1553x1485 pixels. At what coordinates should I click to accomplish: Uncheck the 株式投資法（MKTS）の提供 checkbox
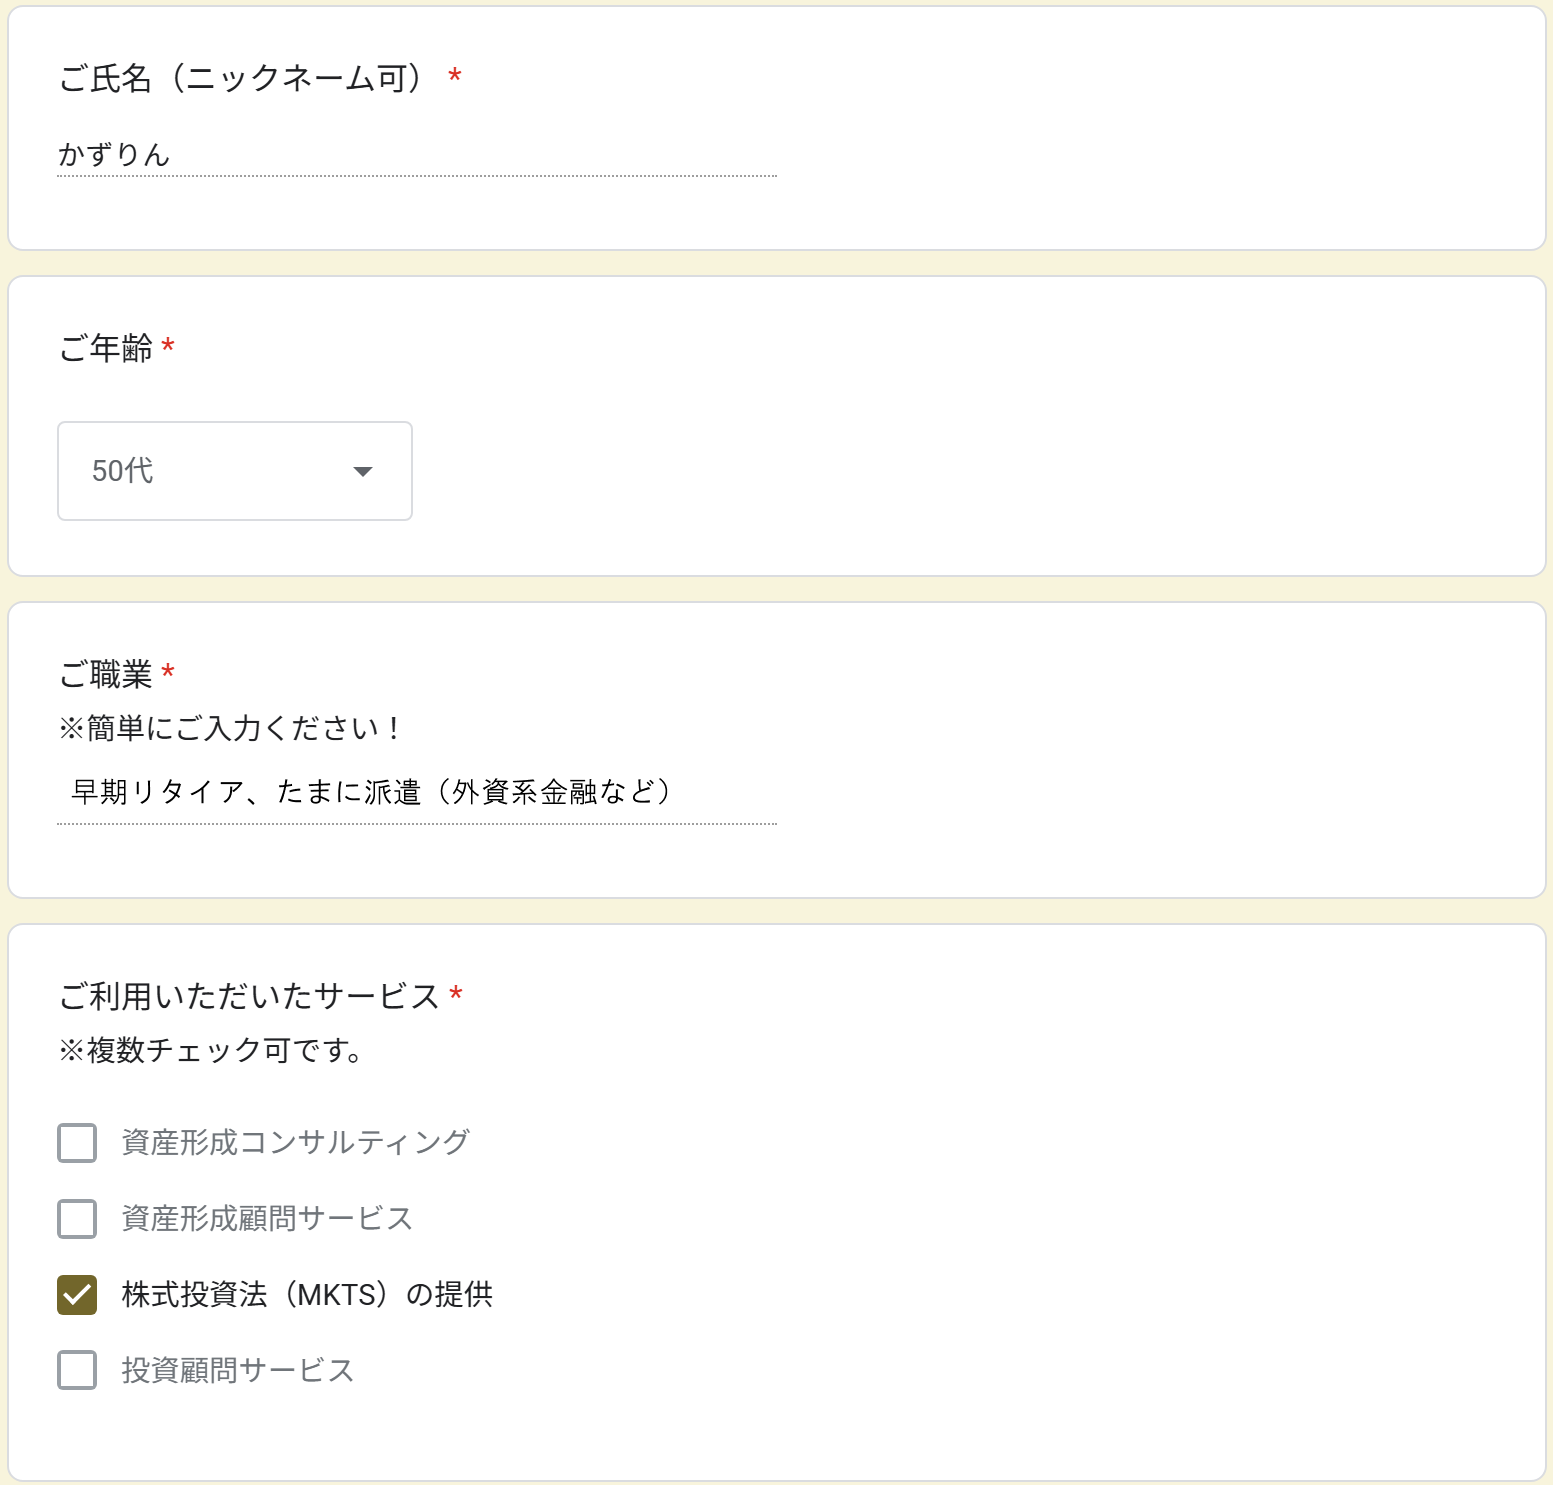click(77, 1295)
